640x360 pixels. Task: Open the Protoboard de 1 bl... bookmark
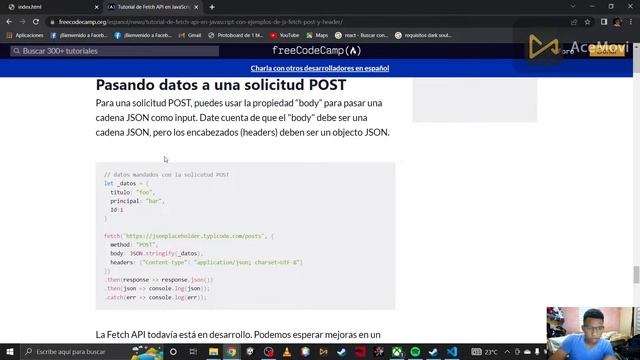point(236,36)
